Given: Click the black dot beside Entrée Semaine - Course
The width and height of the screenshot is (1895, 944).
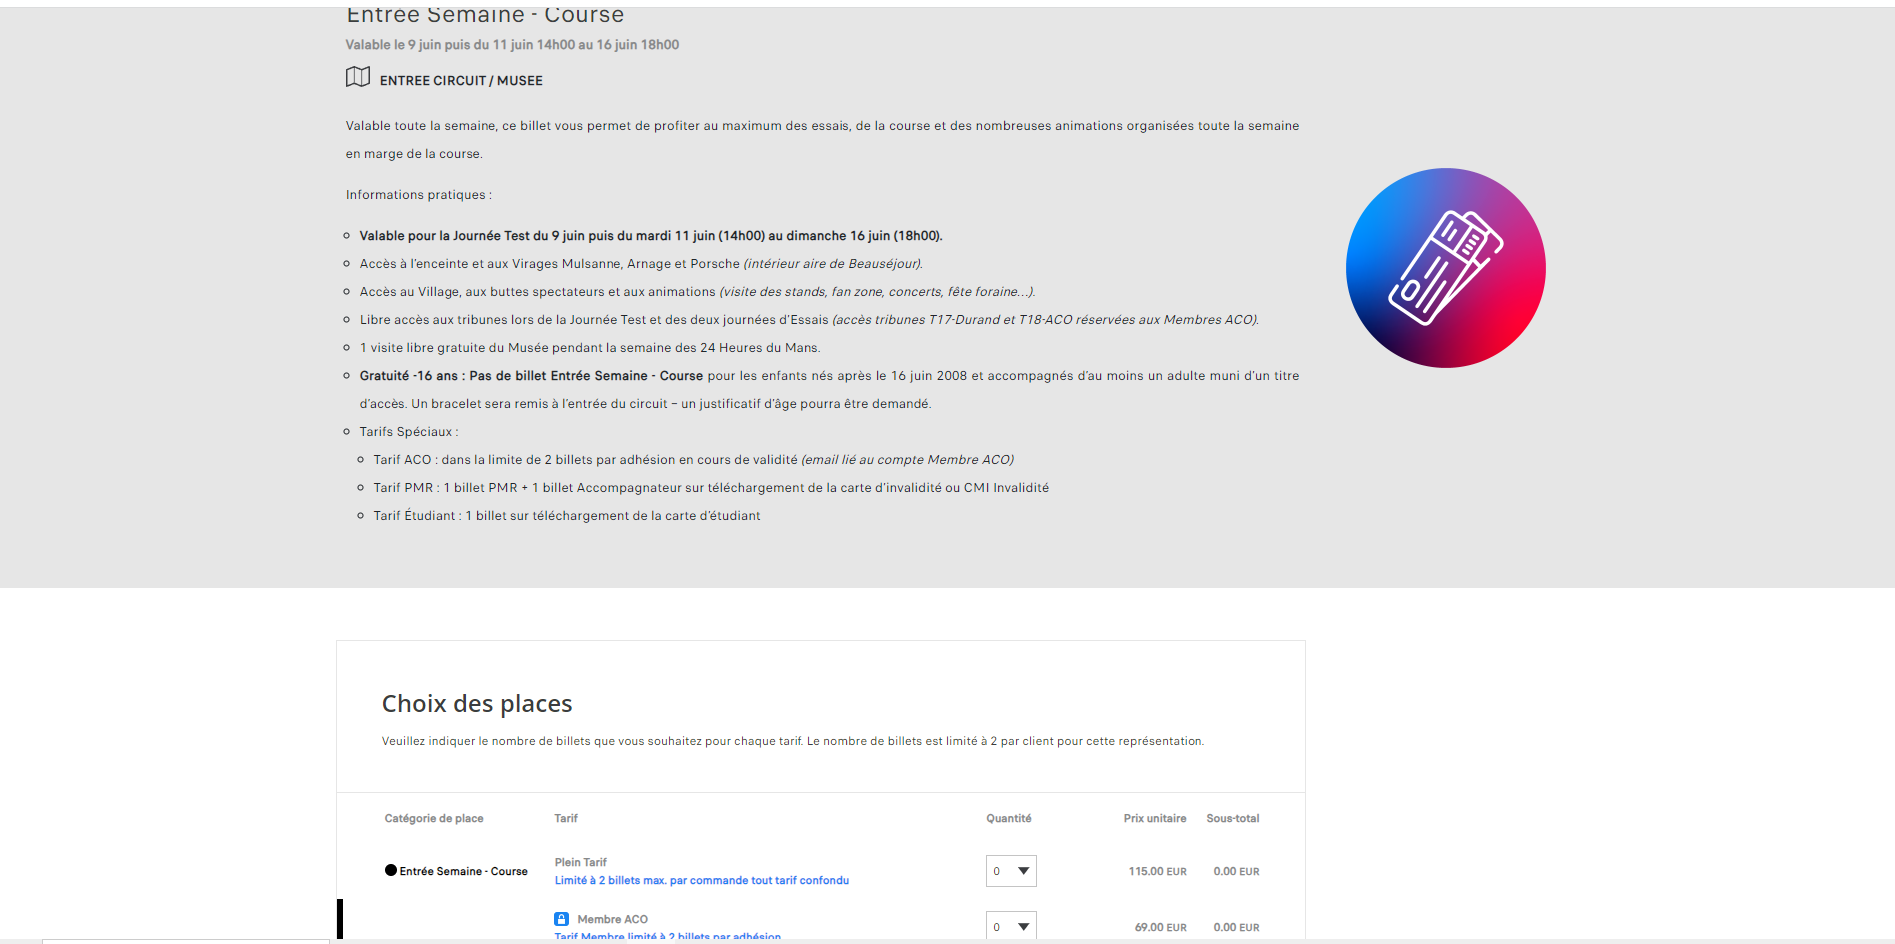Looking at the screenshot, I should pyautogui.click(x=391, y=870).
